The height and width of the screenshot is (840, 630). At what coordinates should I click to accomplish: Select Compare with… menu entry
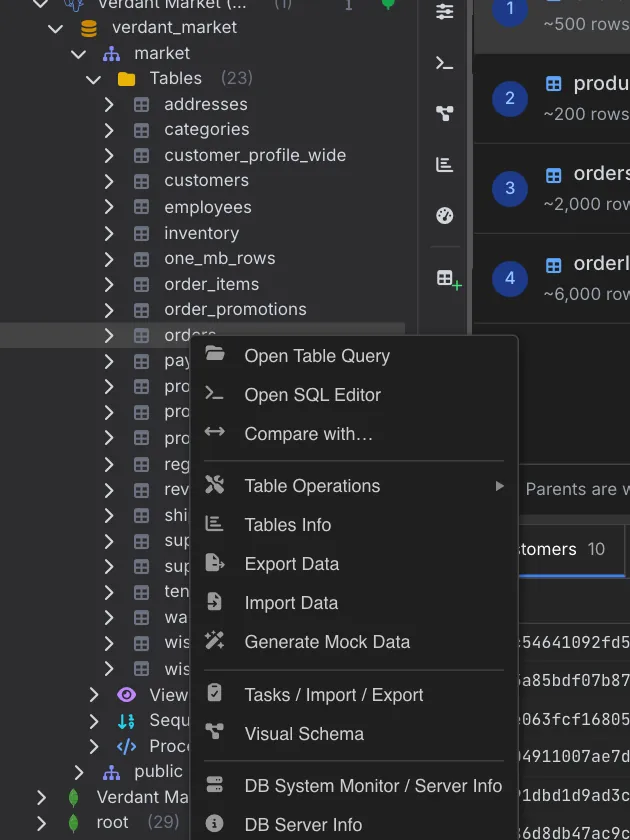[354, 434]
